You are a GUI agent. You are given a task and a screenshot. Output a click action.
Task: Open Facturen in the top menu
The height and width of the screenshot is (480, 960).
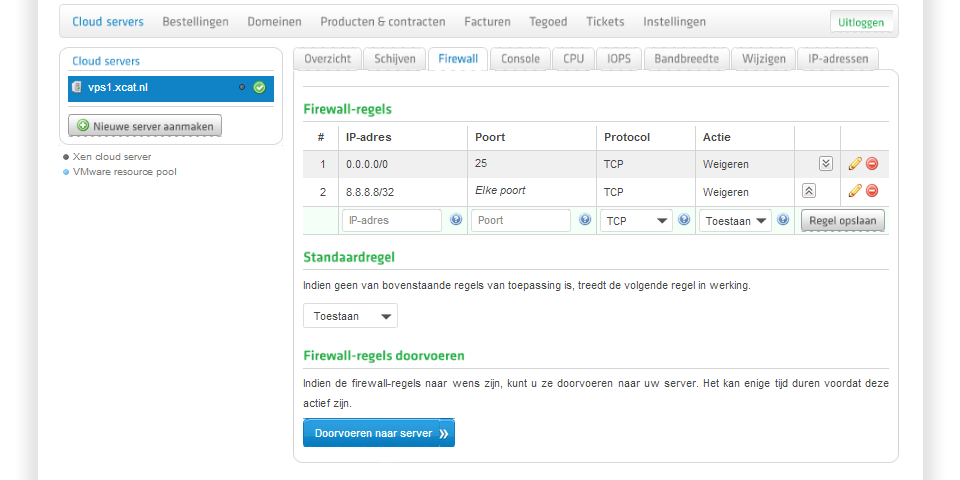click(x=487, y=21)
